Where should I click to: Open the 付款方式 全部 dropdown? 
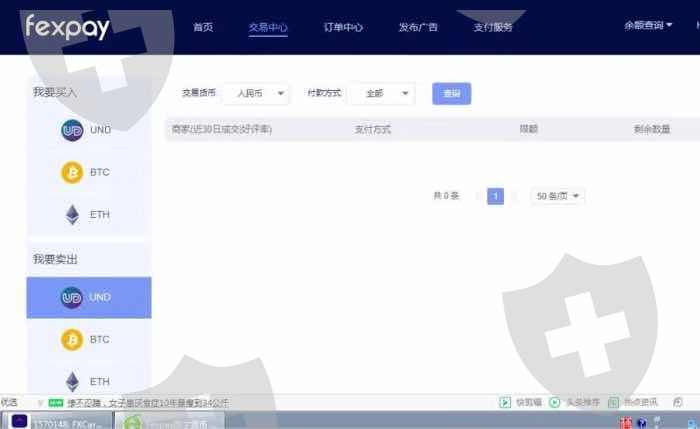click(381, 93)
